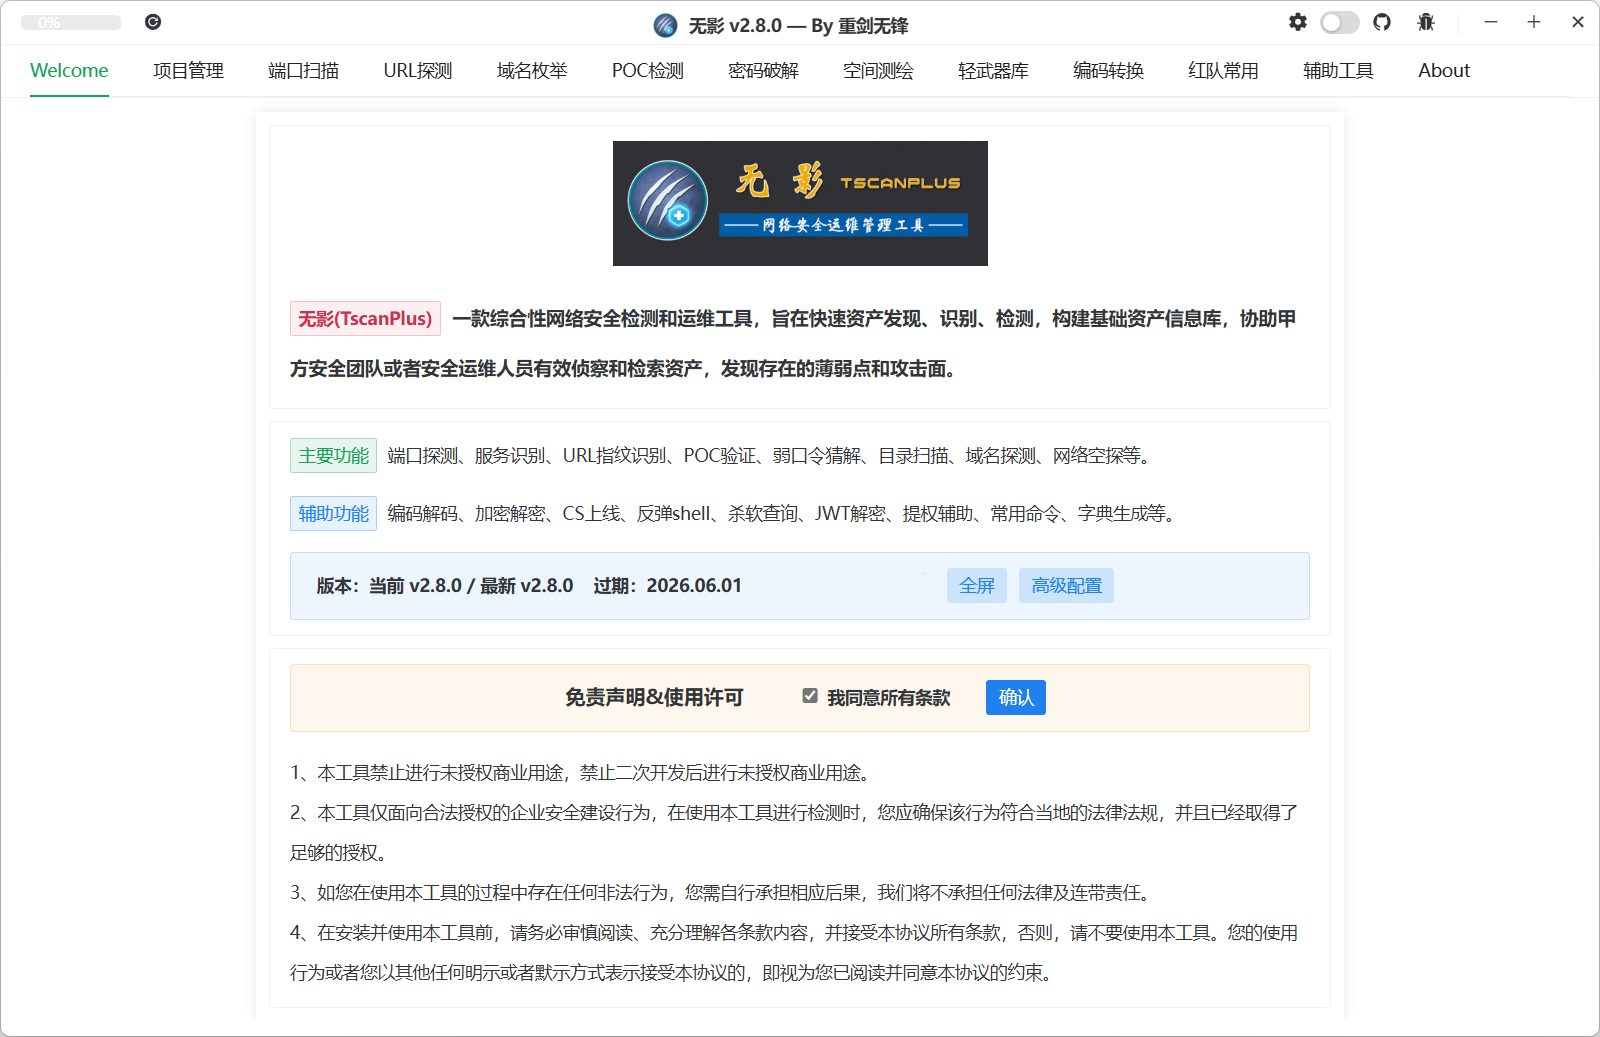Open the 密码破解 tab
This screenshot has height=1037, width=1600.
[763, 71]
